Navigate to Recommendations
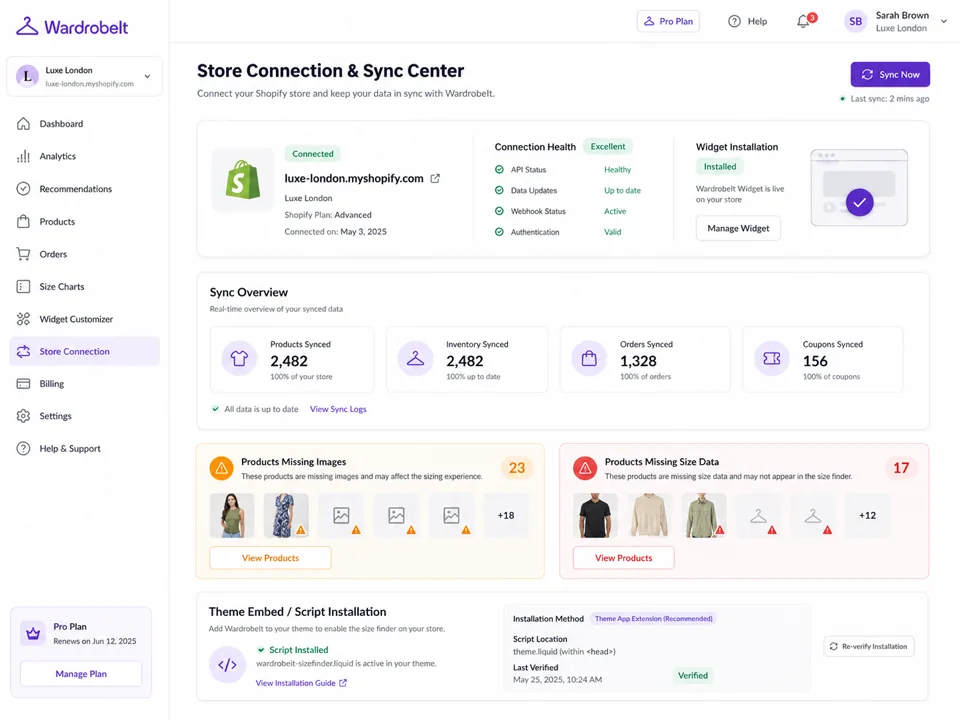The height and width of the screenshot is (720, 960). tap(84, 189)
